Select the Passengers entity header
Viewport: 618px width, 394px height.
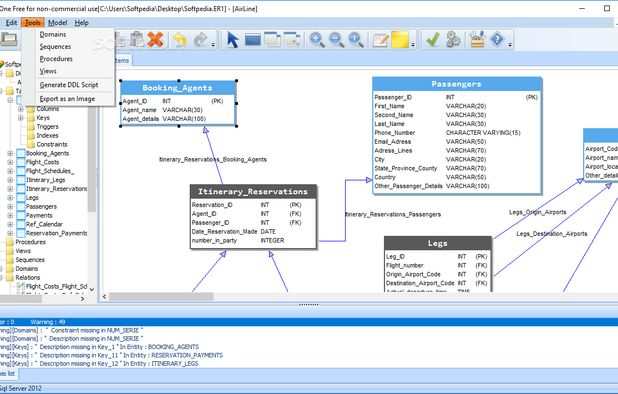coord(457,84)
